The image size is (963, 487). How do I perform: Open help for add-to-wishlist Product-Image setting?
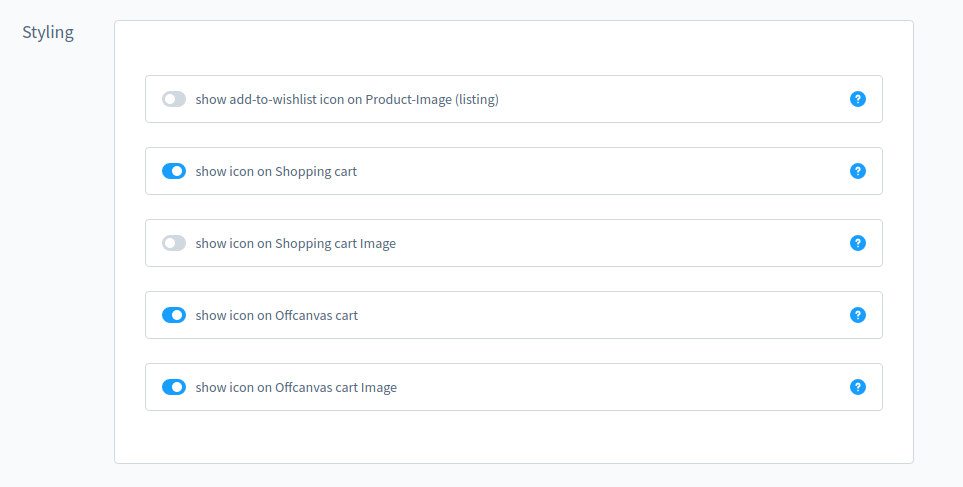(857, 99)
